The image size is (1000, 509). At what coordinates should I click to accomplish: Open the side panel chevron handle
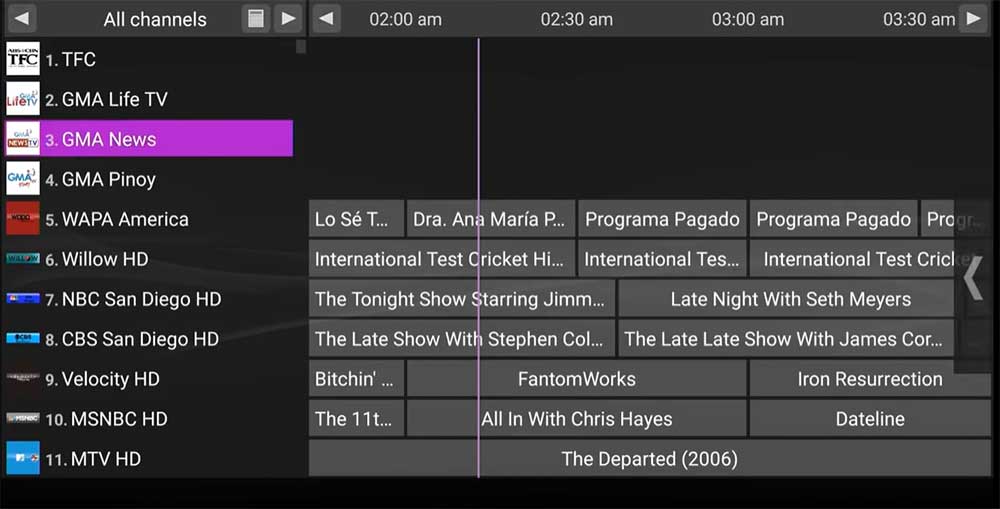pos(973,278)
